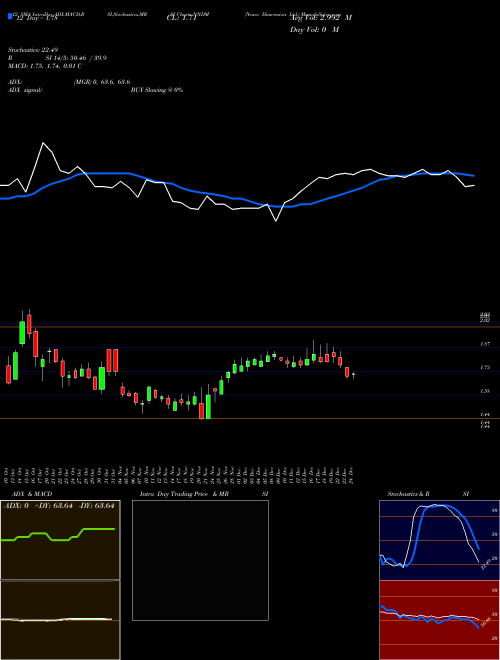Image resolution: width=500 pixels, height=660 pixels.
Task: Click the 1.58 price axis label
Action: [x=484, y=391]
